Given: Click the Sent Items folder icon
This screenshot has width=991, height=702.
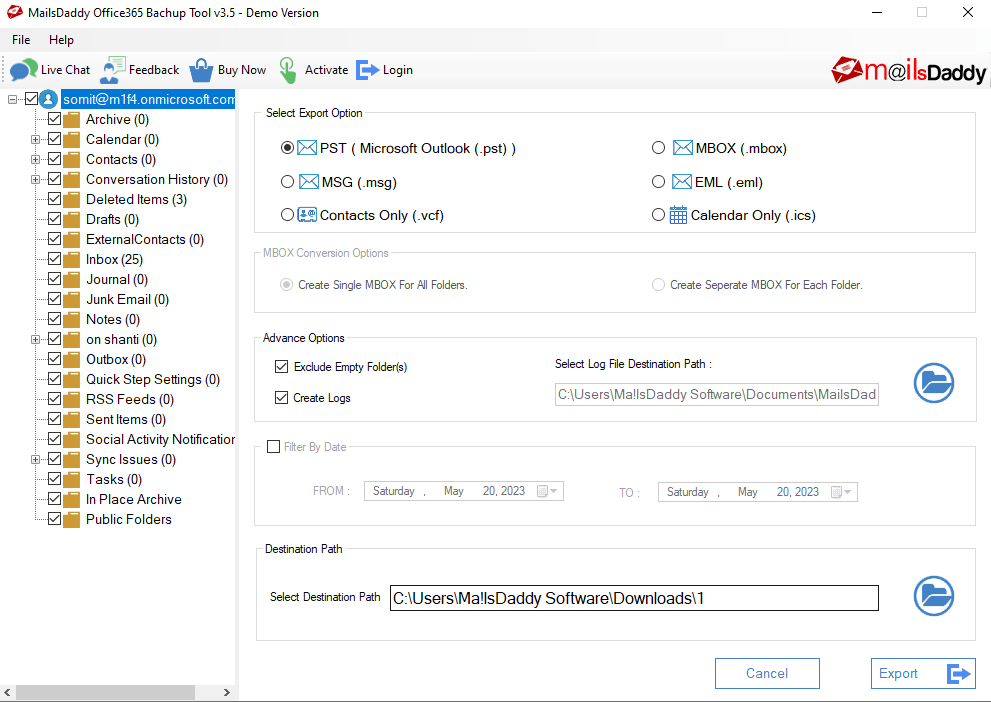Looking at the screenshot, I should pyautogui.click(x=71, y=420).
